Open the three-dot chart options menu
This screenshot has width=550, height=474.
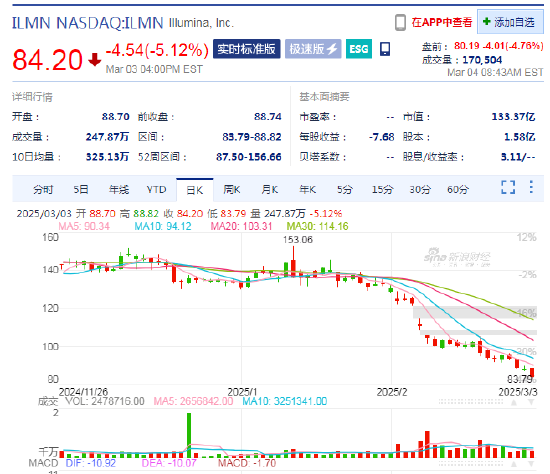tap(531, 187)
